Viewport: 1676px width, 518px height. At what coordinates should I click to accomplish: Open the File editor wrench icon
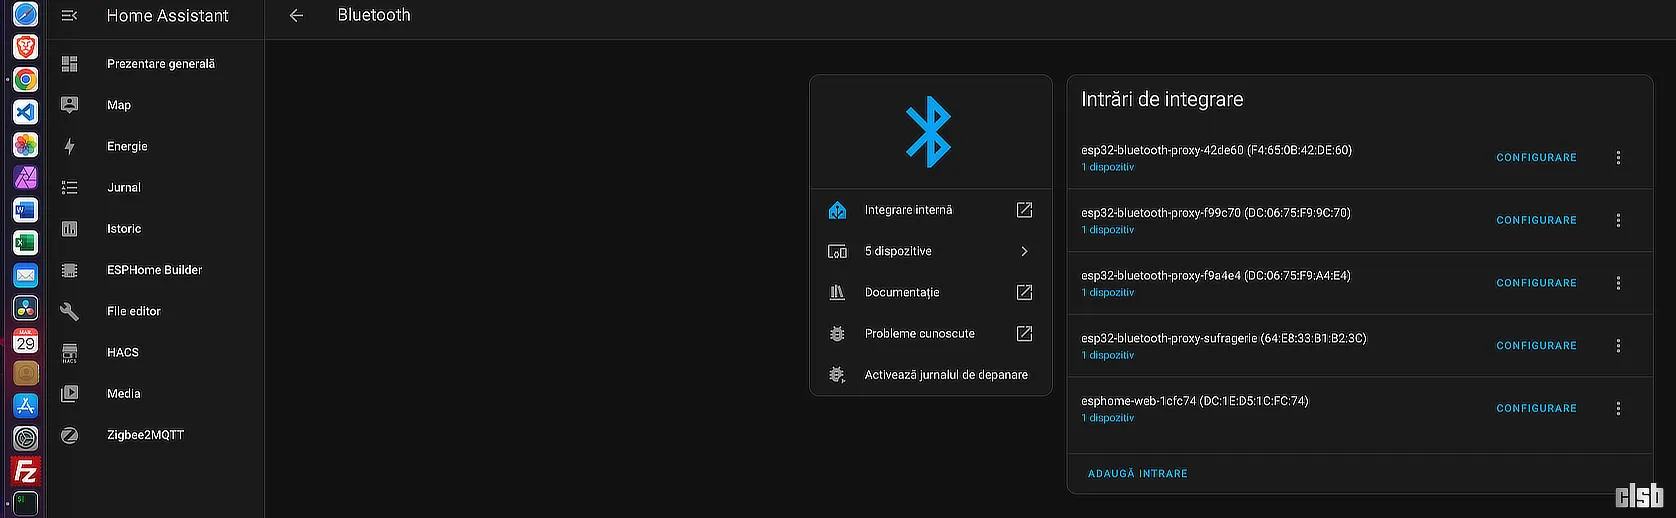point(69,311)
